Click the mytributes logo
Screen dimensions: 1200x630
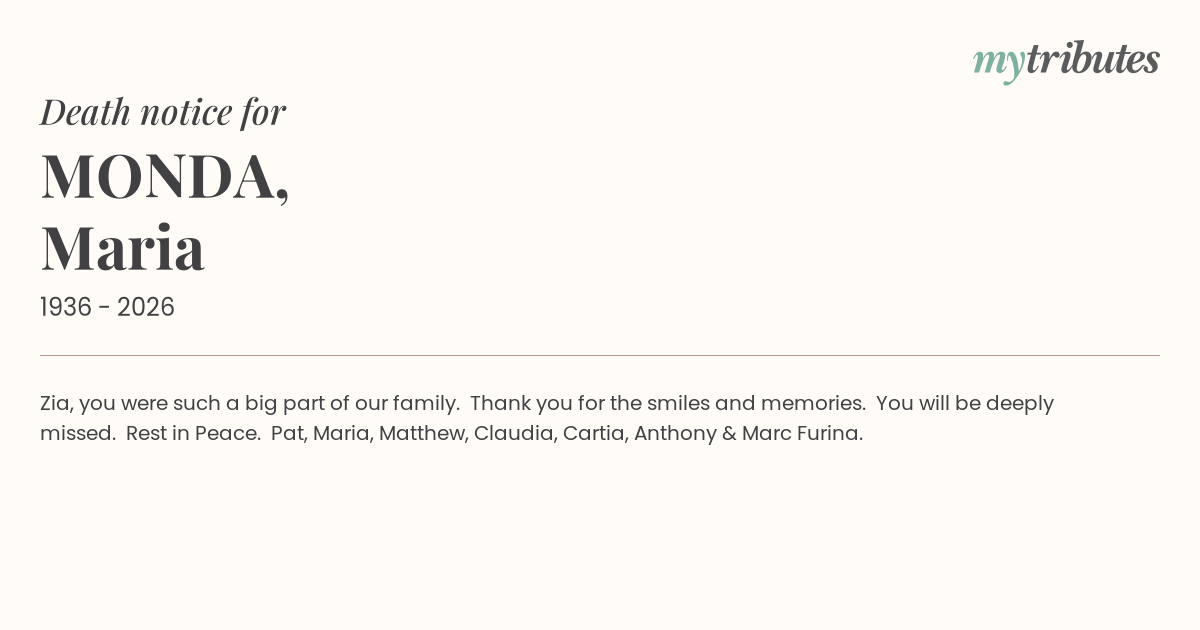(x=1066, y=60)
